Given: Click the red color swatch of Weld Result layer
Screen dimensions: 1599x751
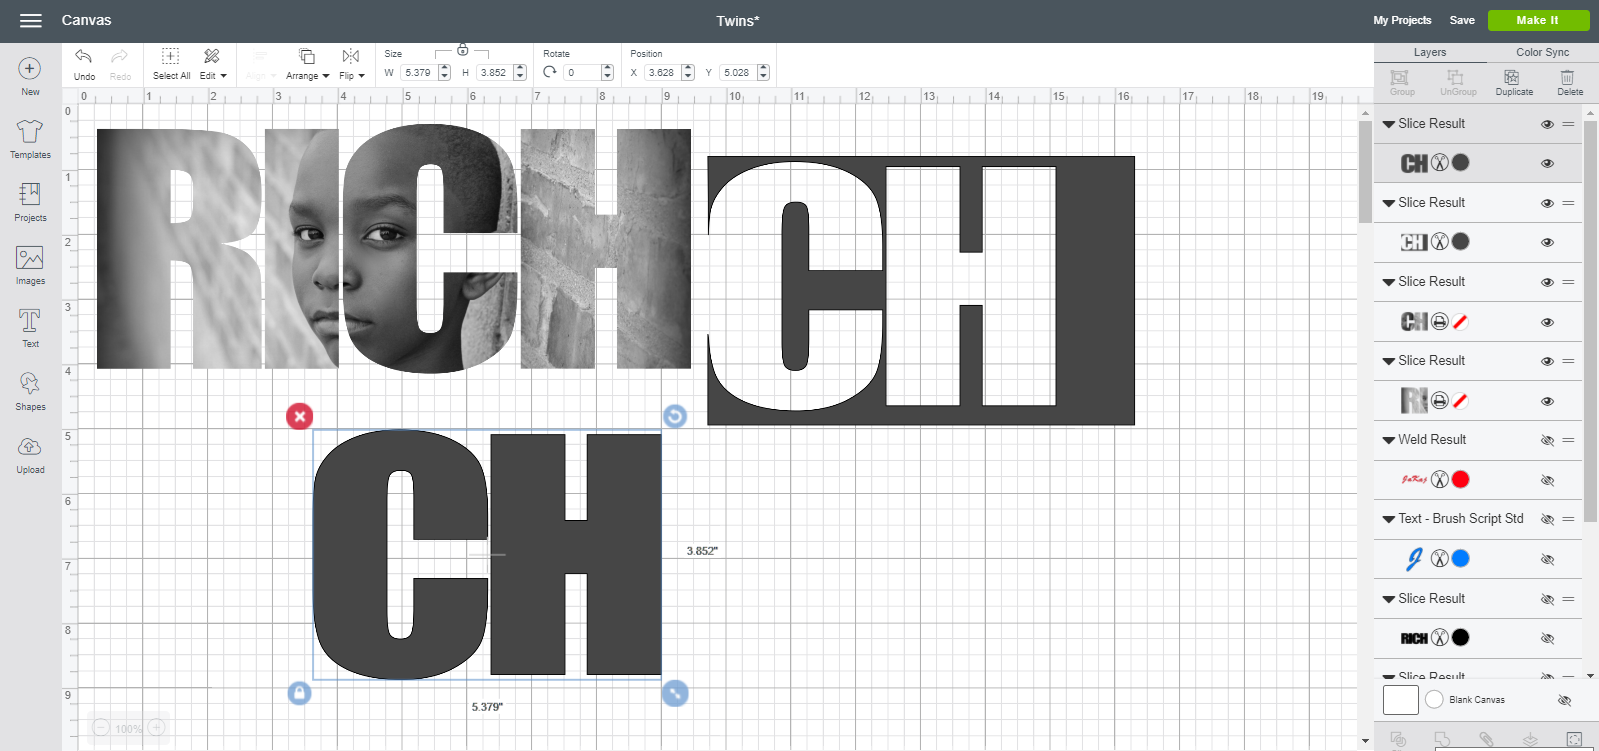Looking at the screenshot, I should (x=1461, y=479).
